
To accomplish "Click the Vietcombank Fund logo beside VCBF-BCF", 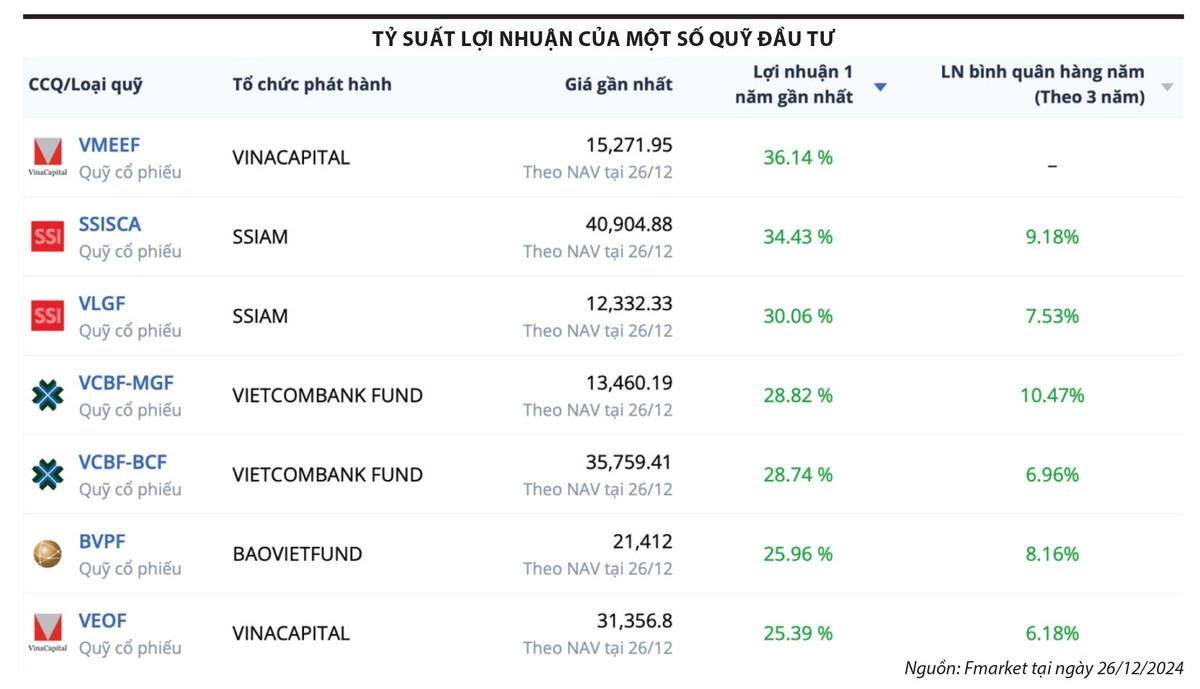I will coord(47,474).
